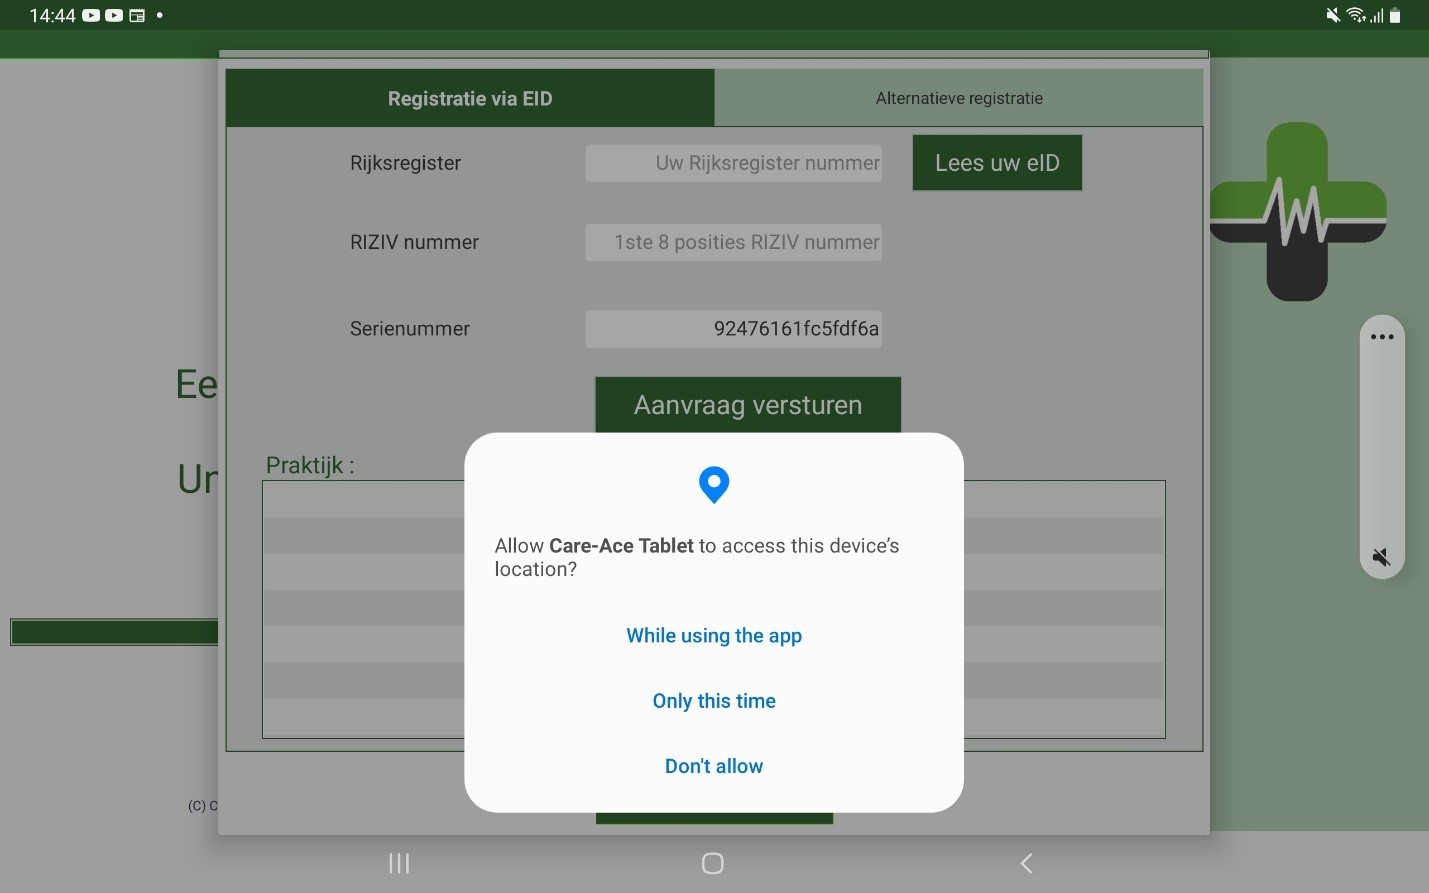The width and height of the screenshot is (1429, 893).
Task: Select the Registratie via EID tab
Action: click(470, 98)
